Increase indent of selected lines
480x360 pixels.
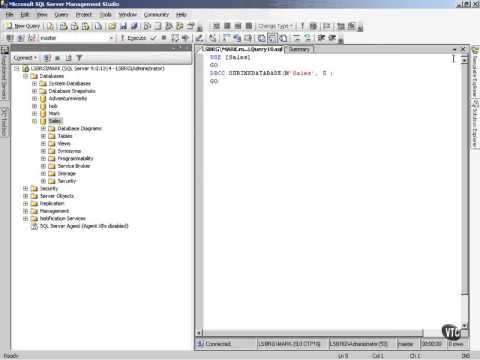pos(332,38)
